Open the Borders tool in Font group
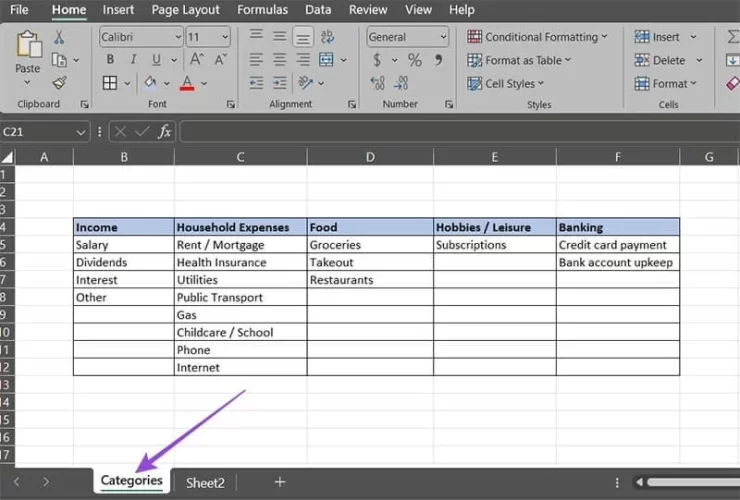The image size is (740, 500). (x=110, y=83)
